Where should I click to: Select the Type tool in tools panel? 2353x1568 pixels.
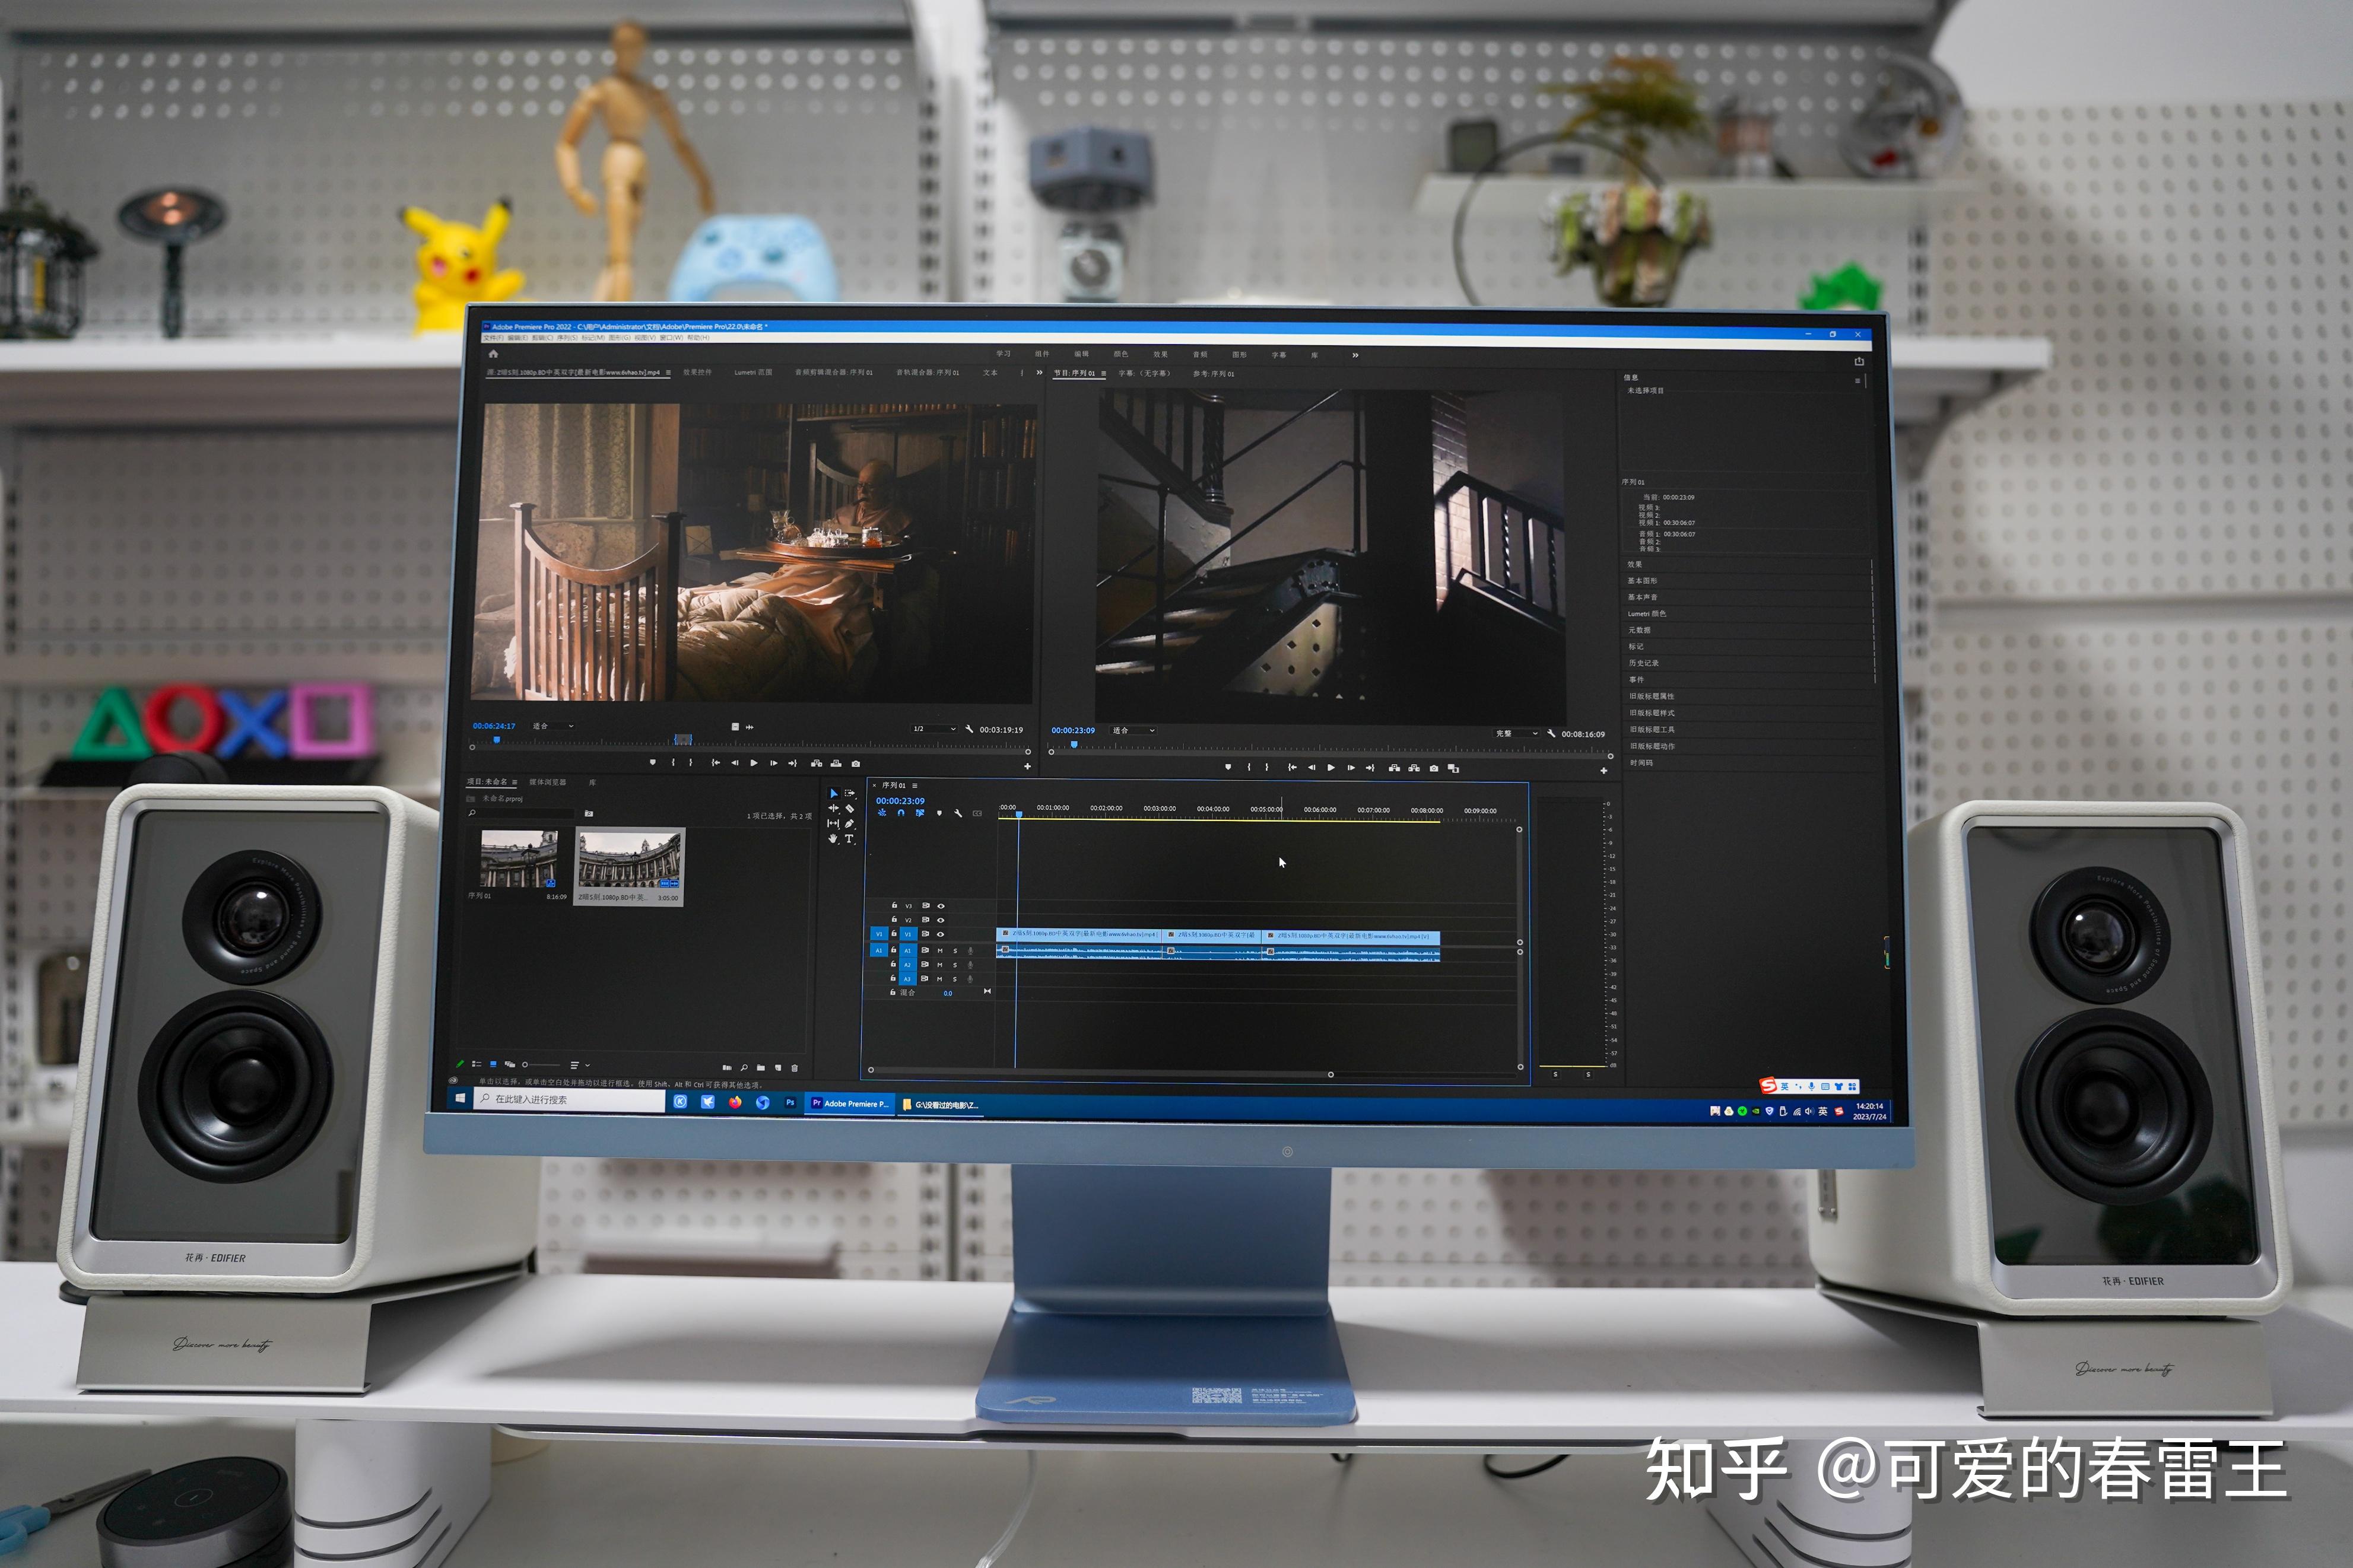click(850, 839)
